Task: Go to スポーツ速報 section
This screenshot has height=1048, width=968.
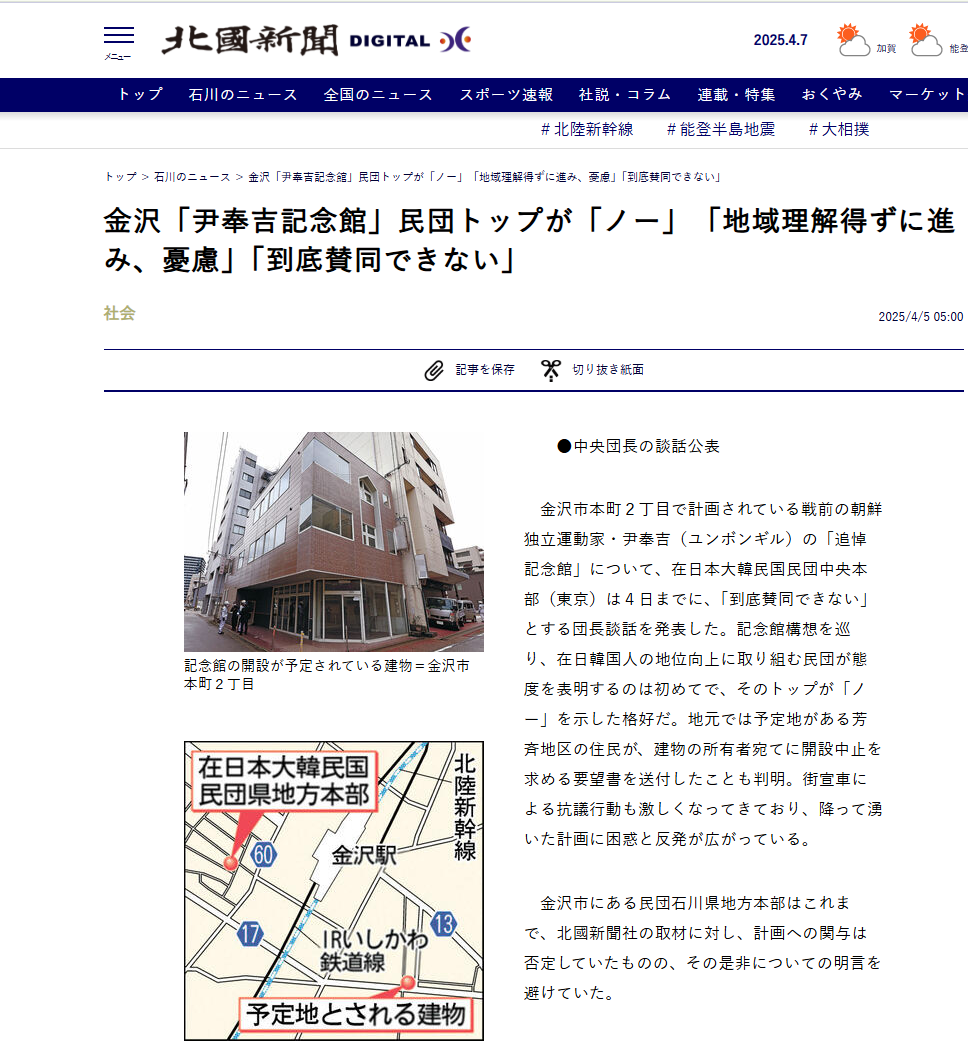Action: pyautogui.click(x=506, y=95)
